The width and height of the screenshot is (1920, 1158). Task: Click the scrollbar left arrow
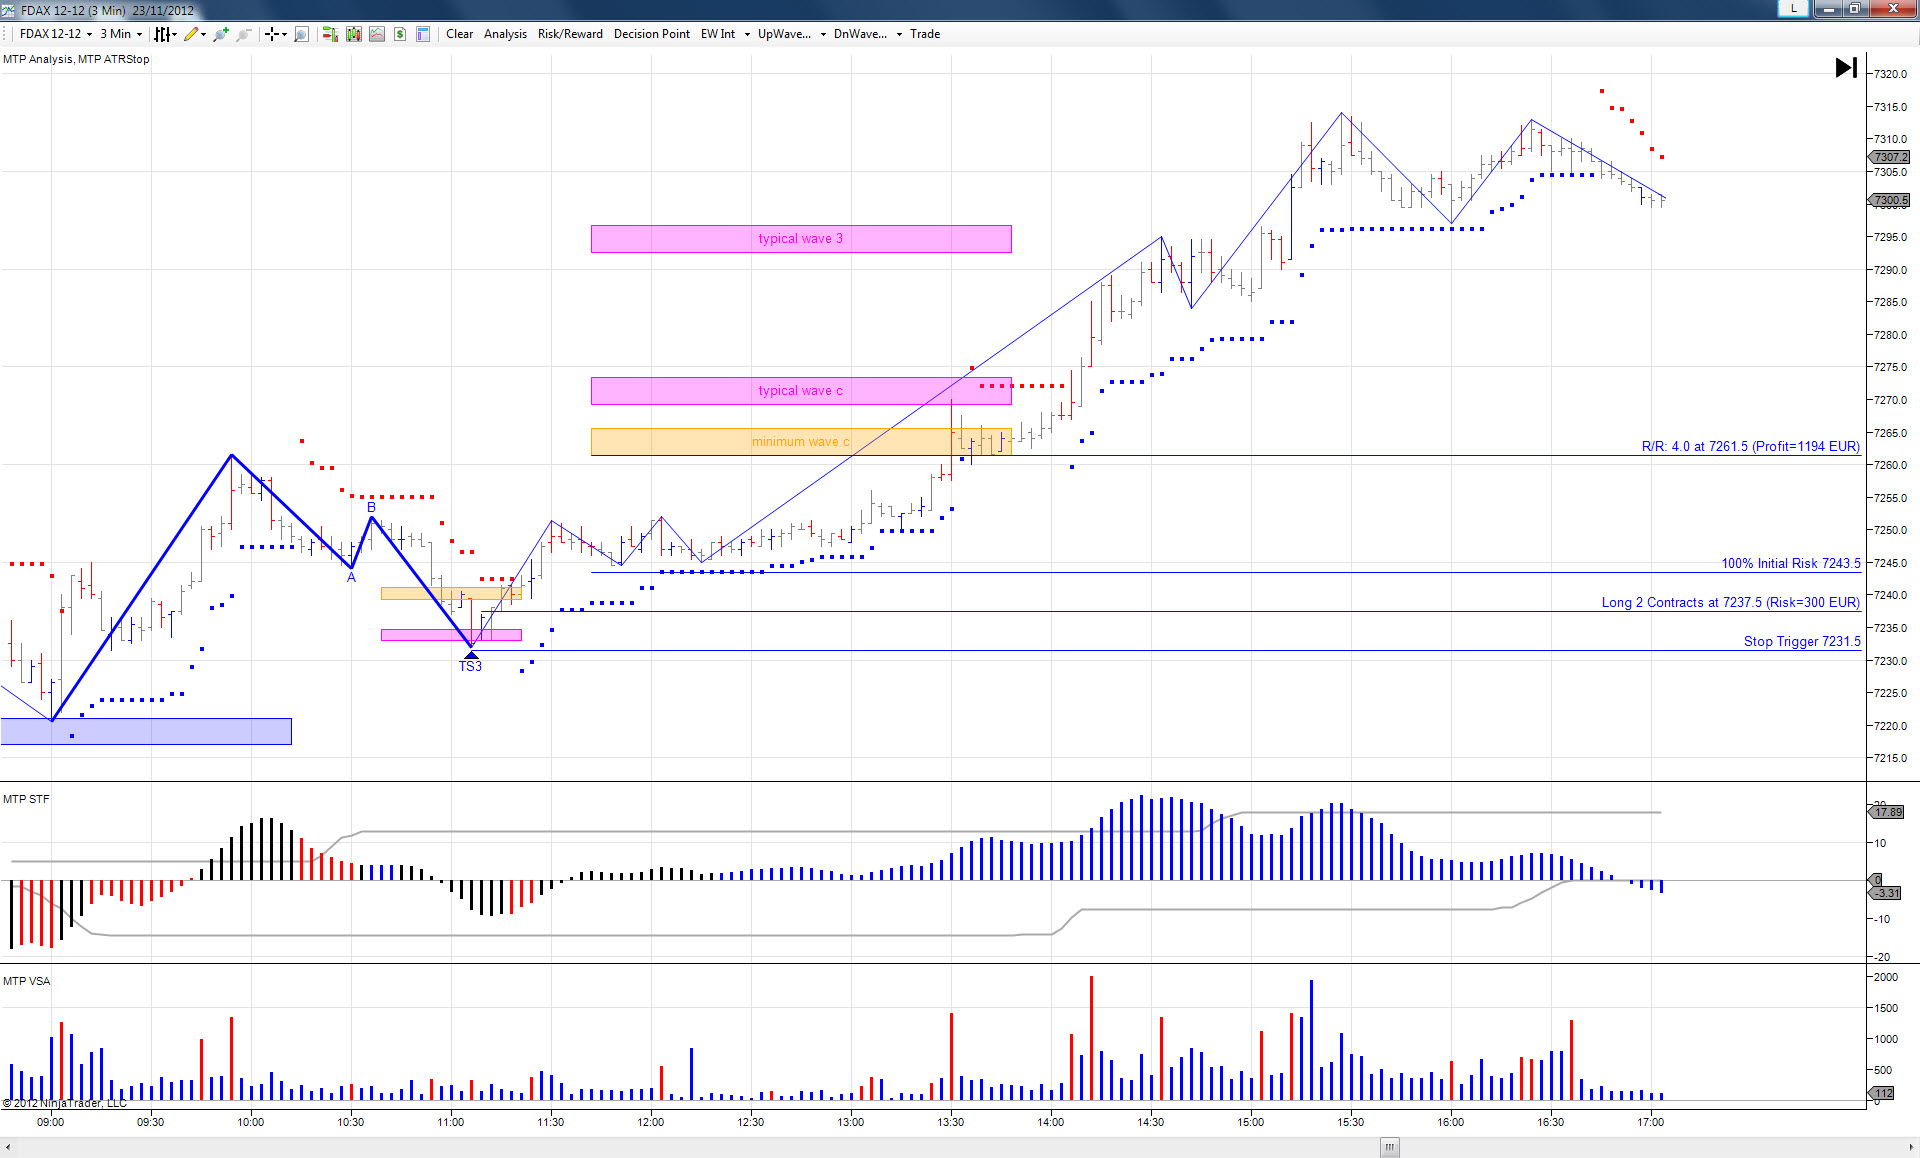click(x=9, y=1147)
